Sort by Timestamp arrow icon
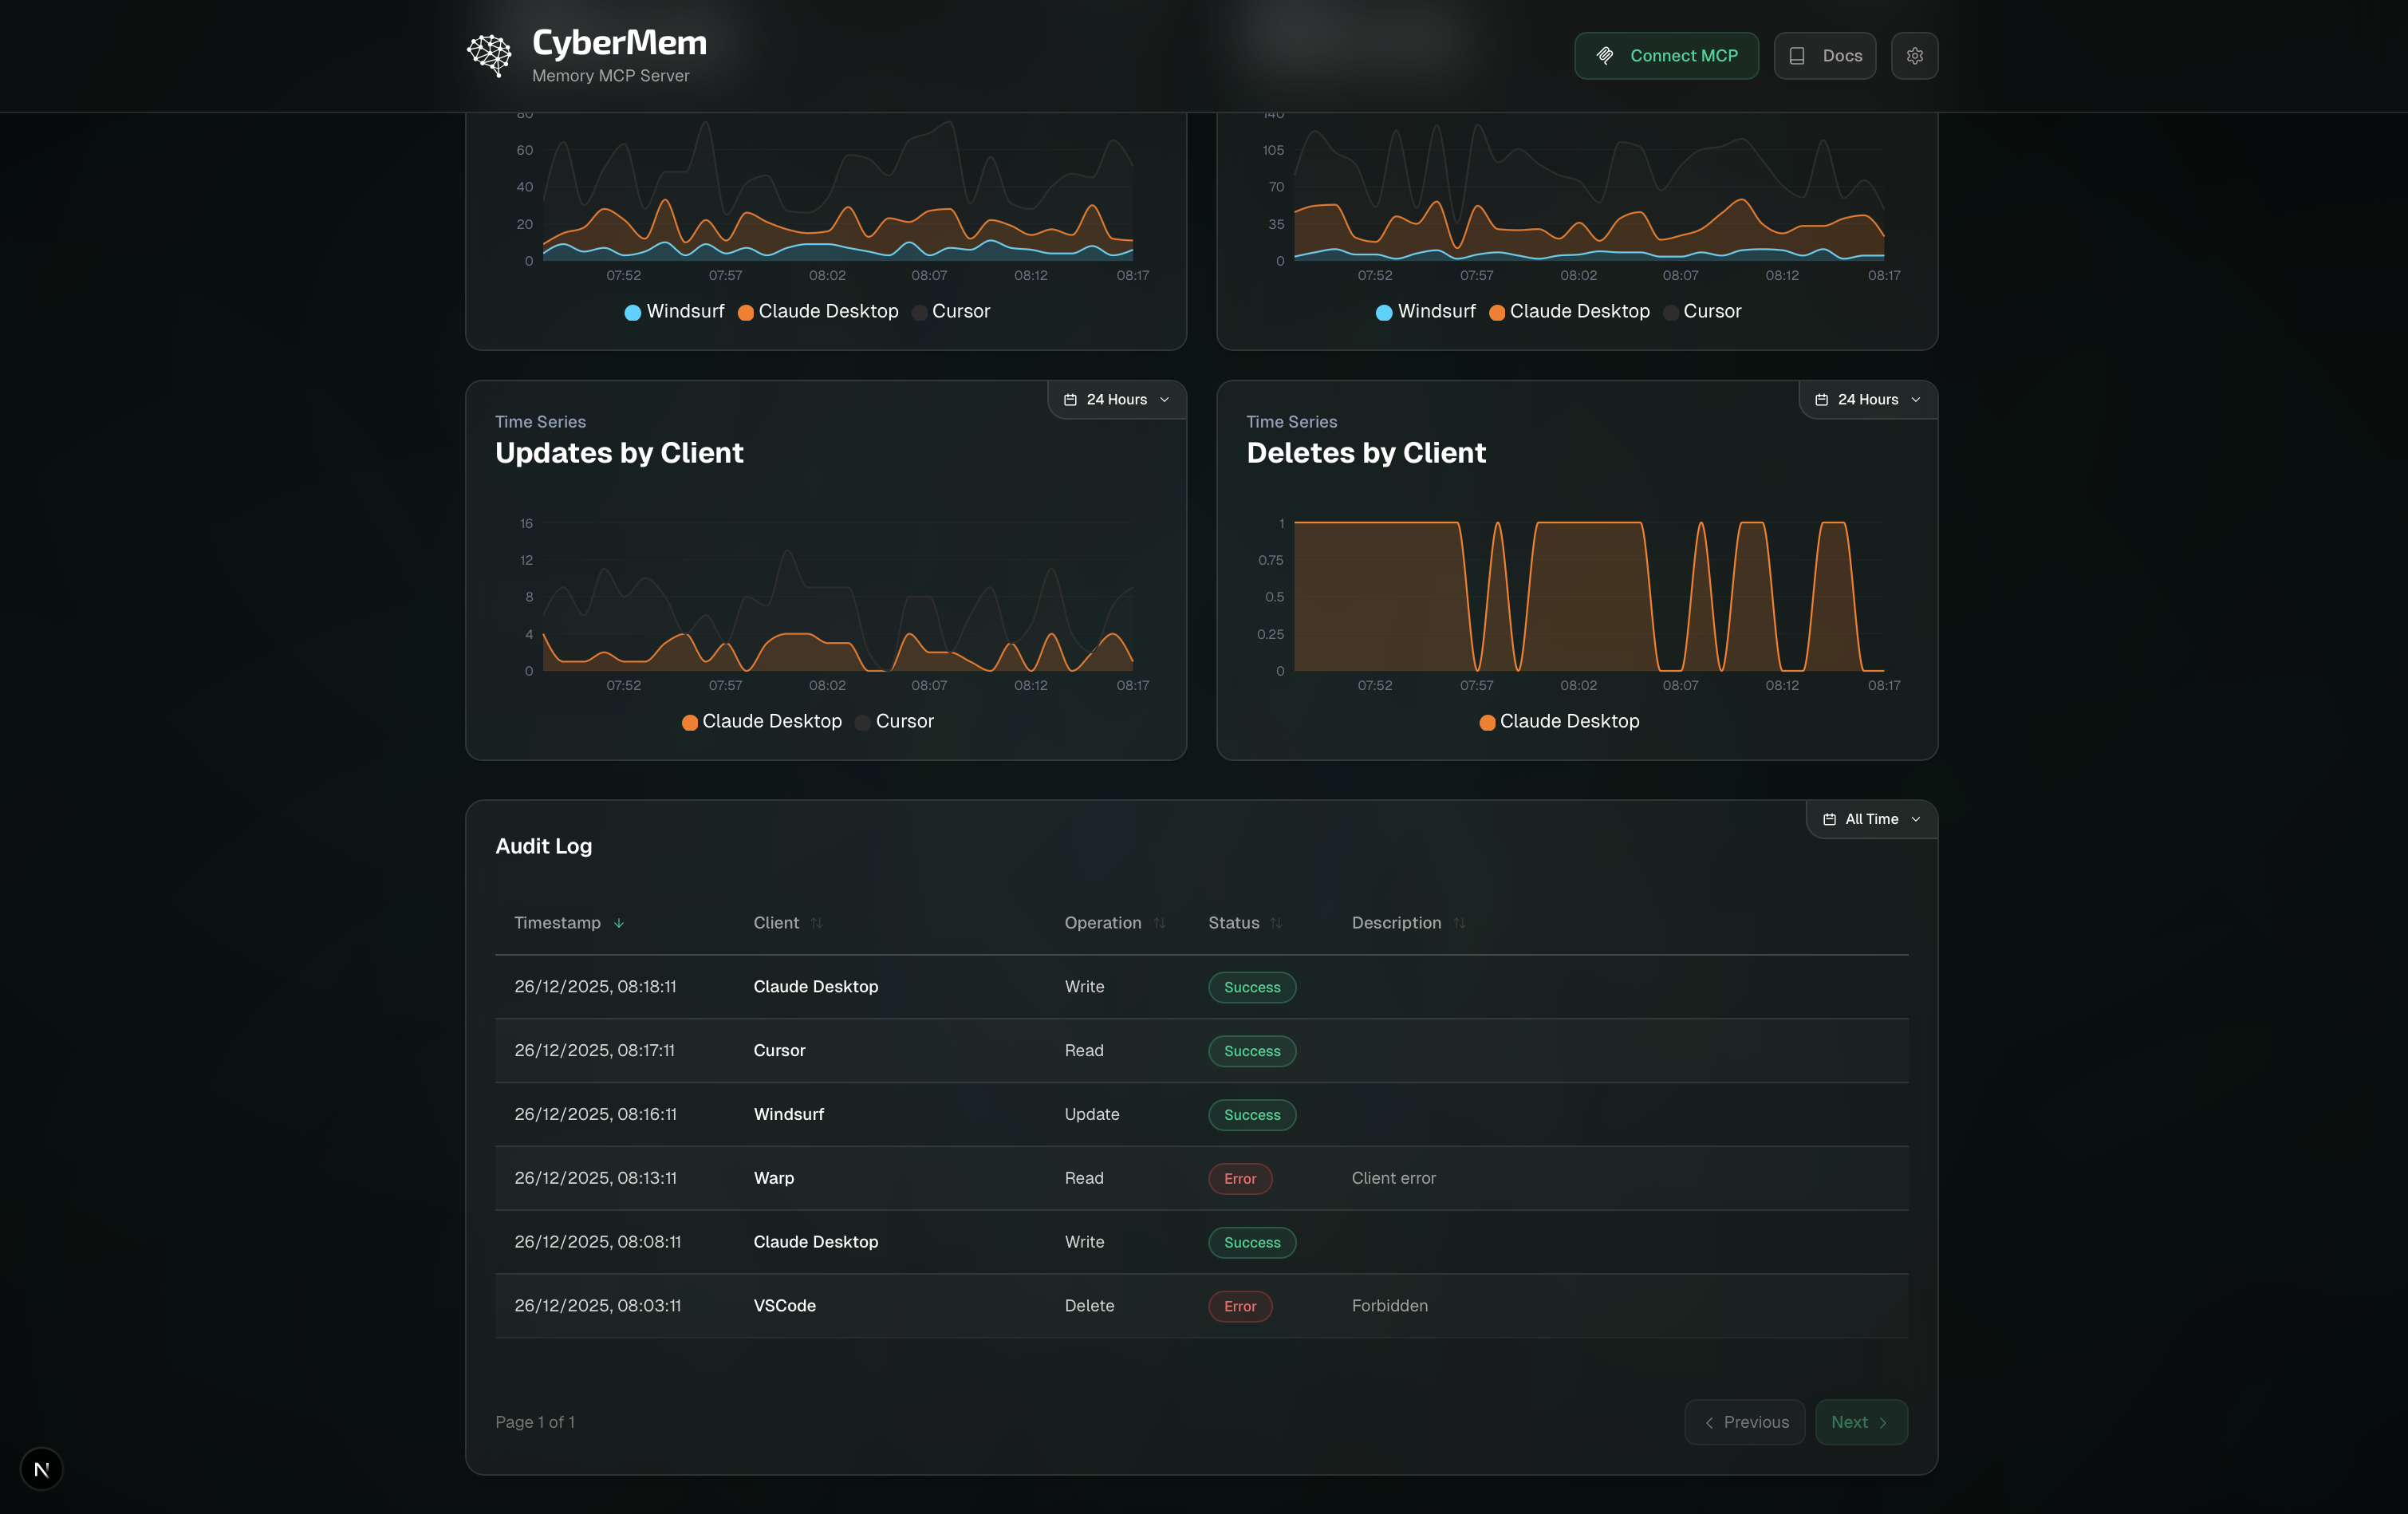 point(619,923)
